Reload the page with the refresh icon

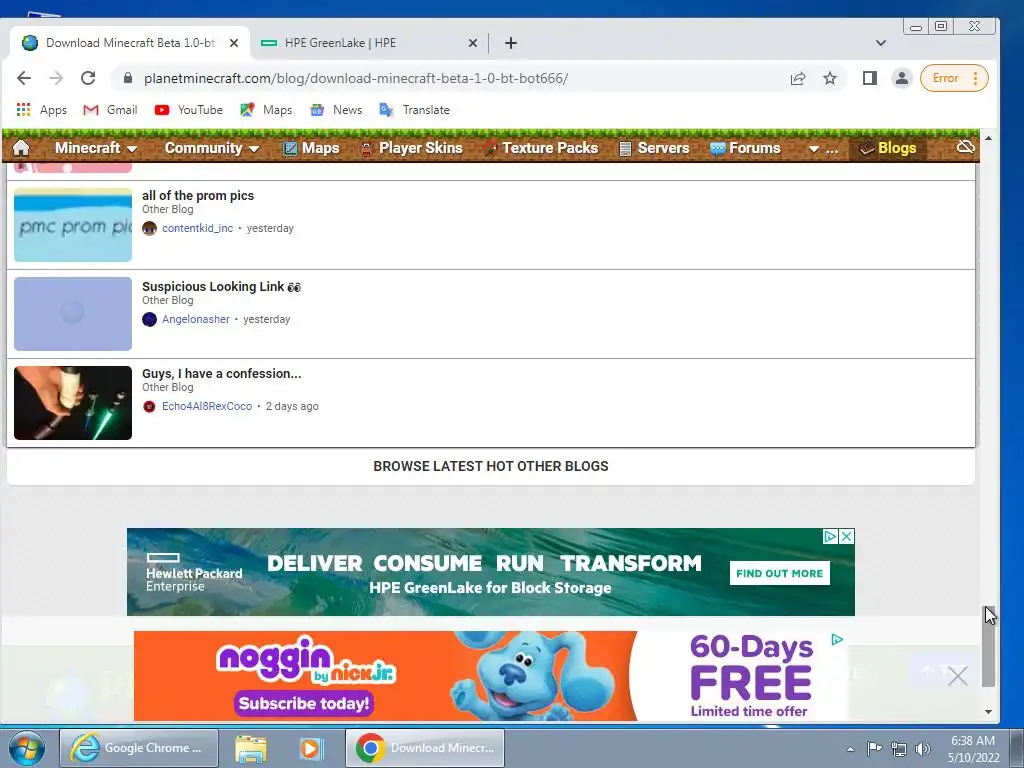coord(88,78)
